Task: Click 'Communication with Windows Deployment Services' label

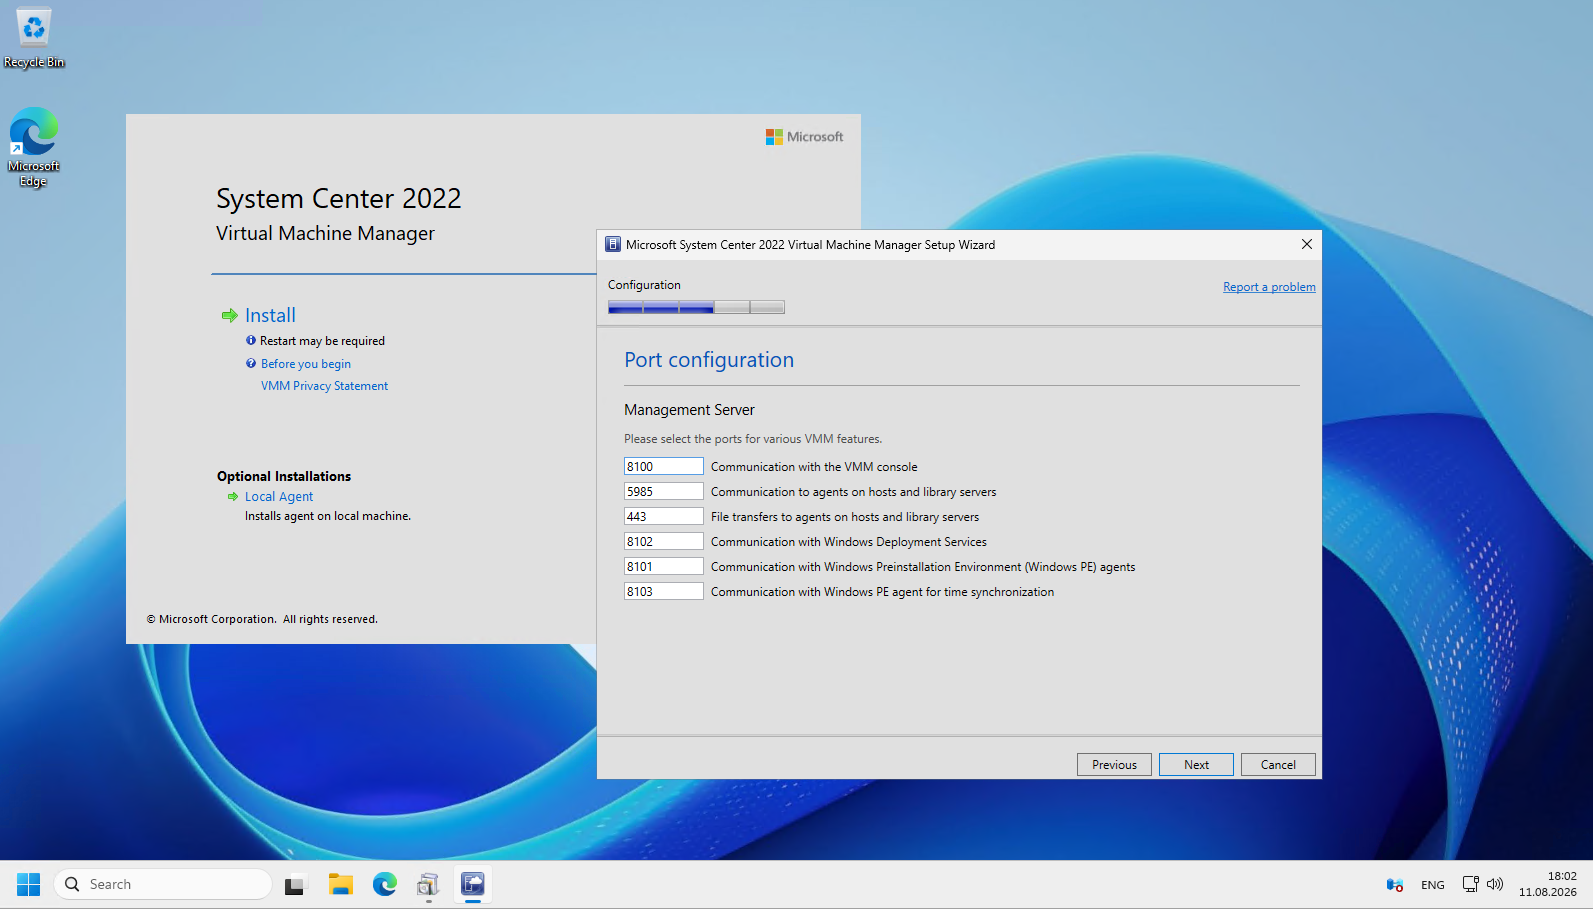Action: tap(849, 542)
